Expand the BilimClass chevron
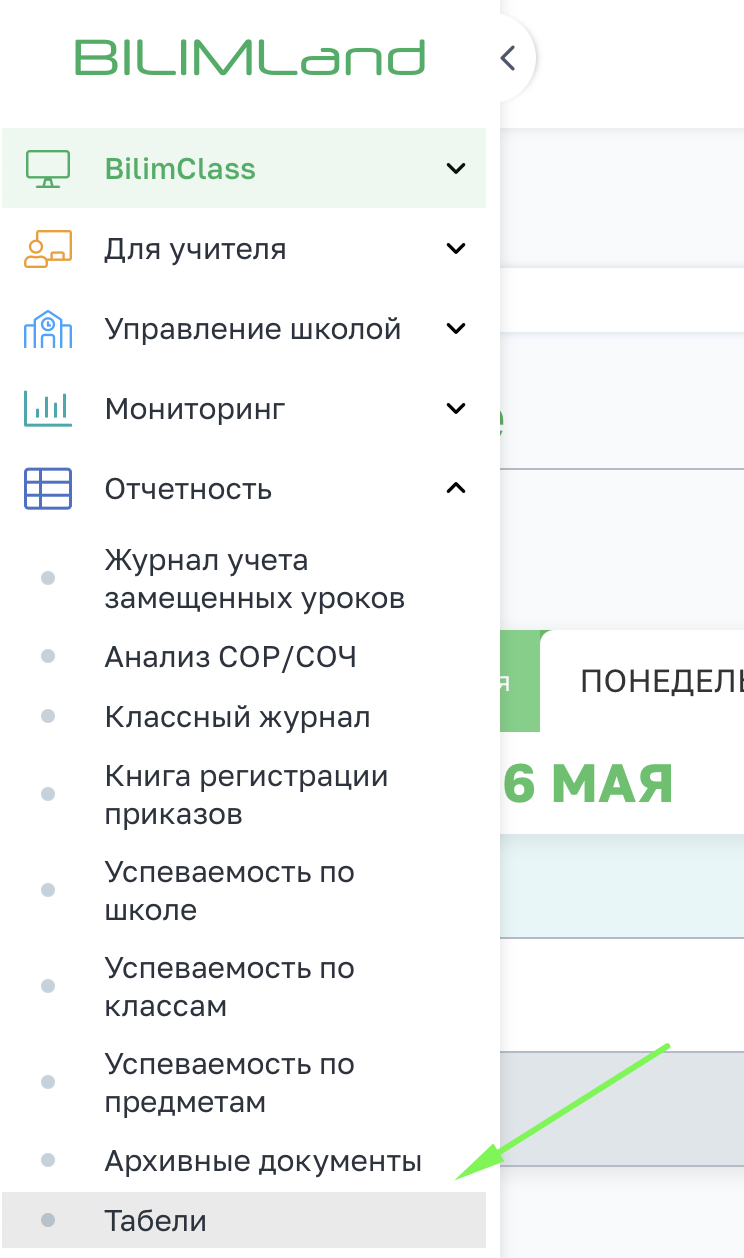 456,169
